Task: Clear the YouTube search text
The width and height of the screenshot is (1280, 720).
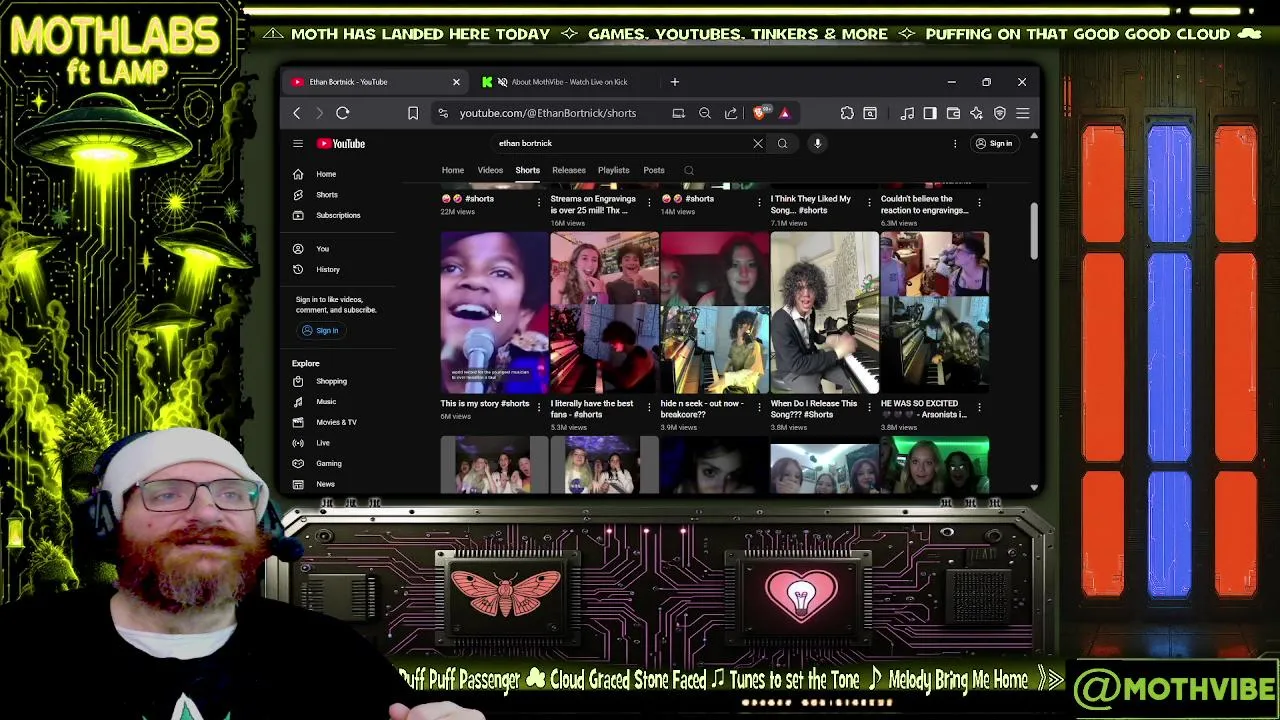Action: 758,143
